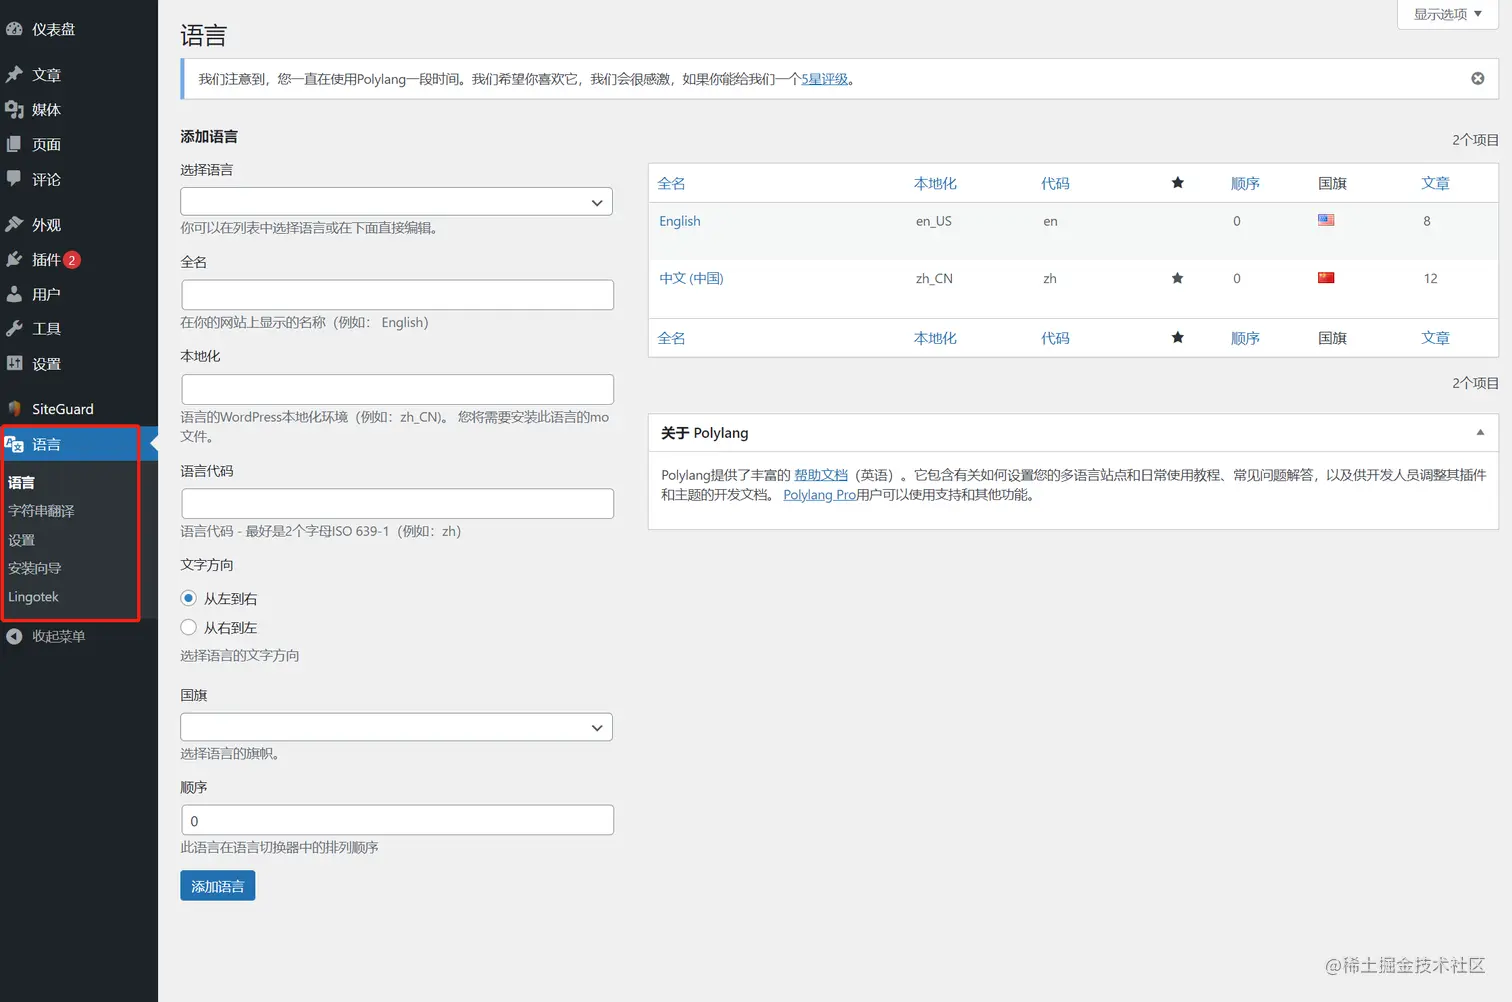The width and height of the screenshot is (1512, 1002).
Task: Open 设置 under 语言 submenu
Action: [21, 539]
